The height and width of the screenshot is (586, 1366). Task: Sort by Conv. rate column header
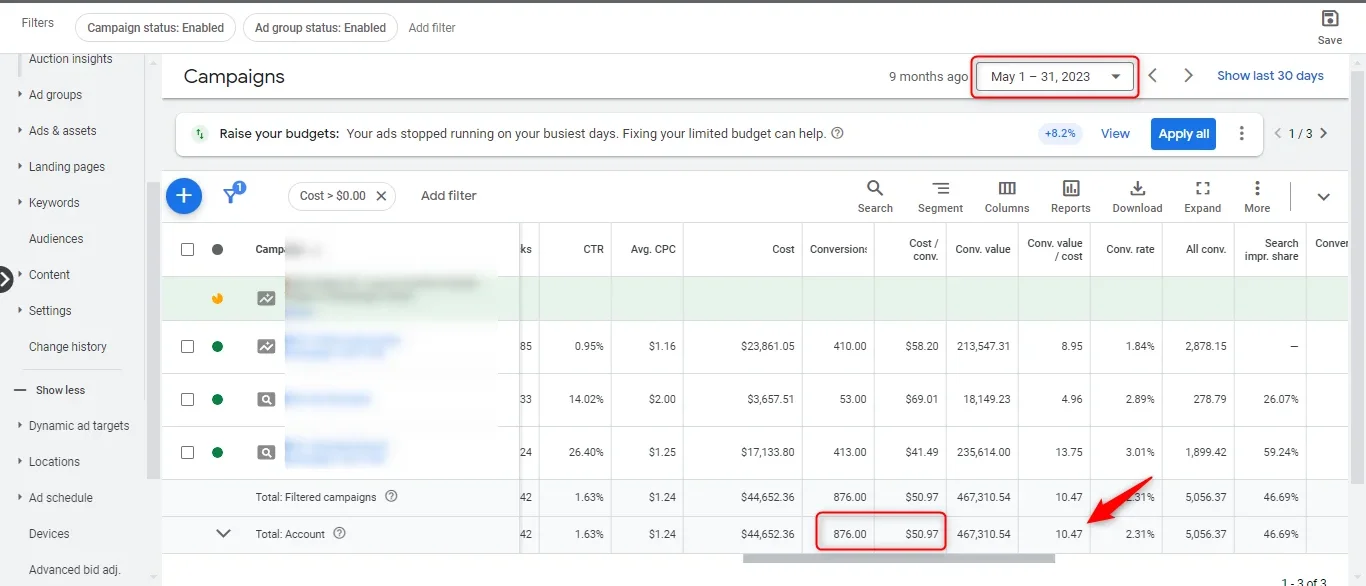[x=1130, y=249]
